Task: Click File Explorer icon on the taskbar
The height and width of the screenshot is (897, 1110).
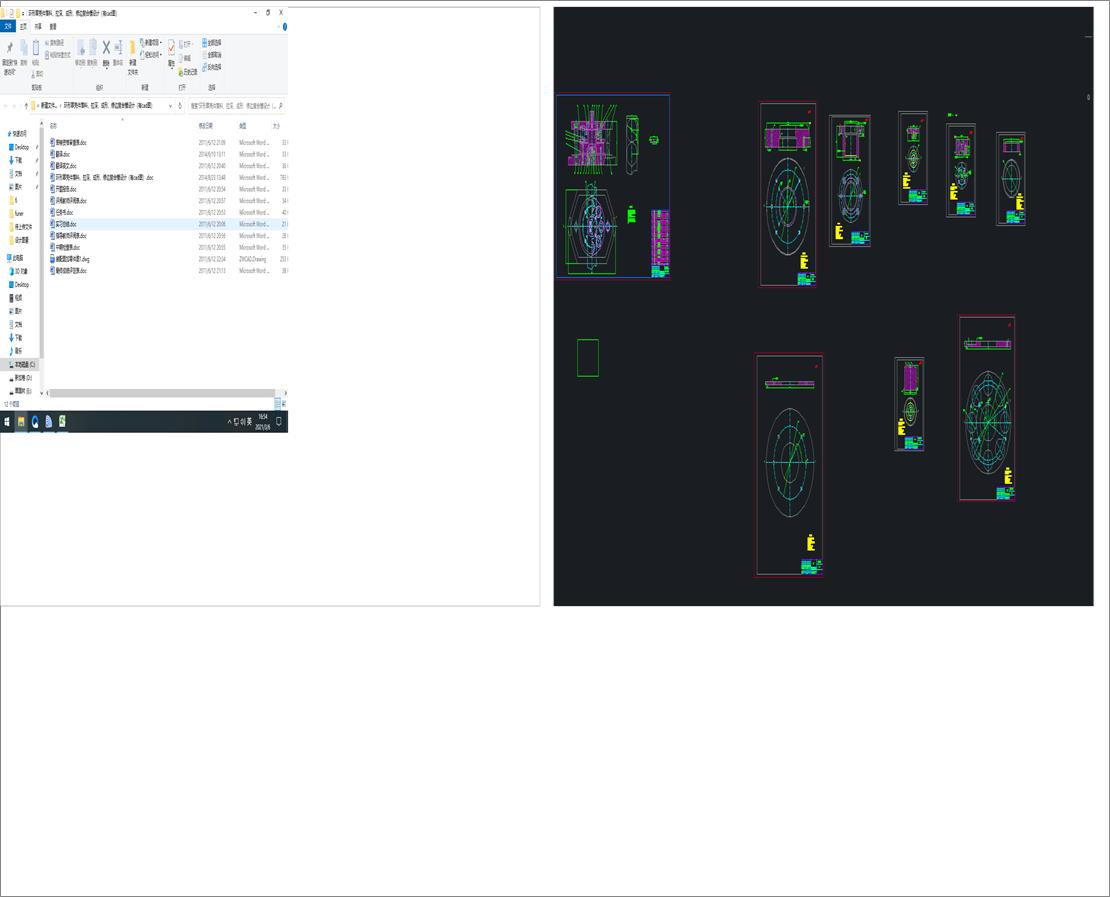Action: click(21, 421)
